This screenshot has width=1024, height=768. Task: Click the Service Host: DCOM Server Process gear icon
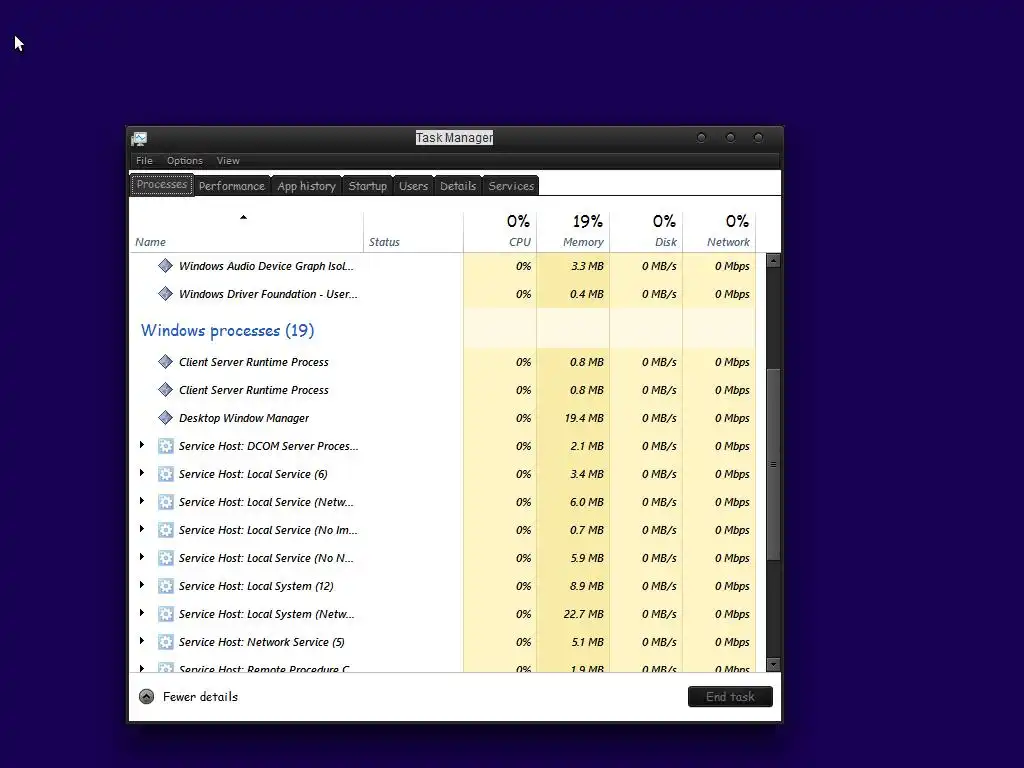(165, 446)
